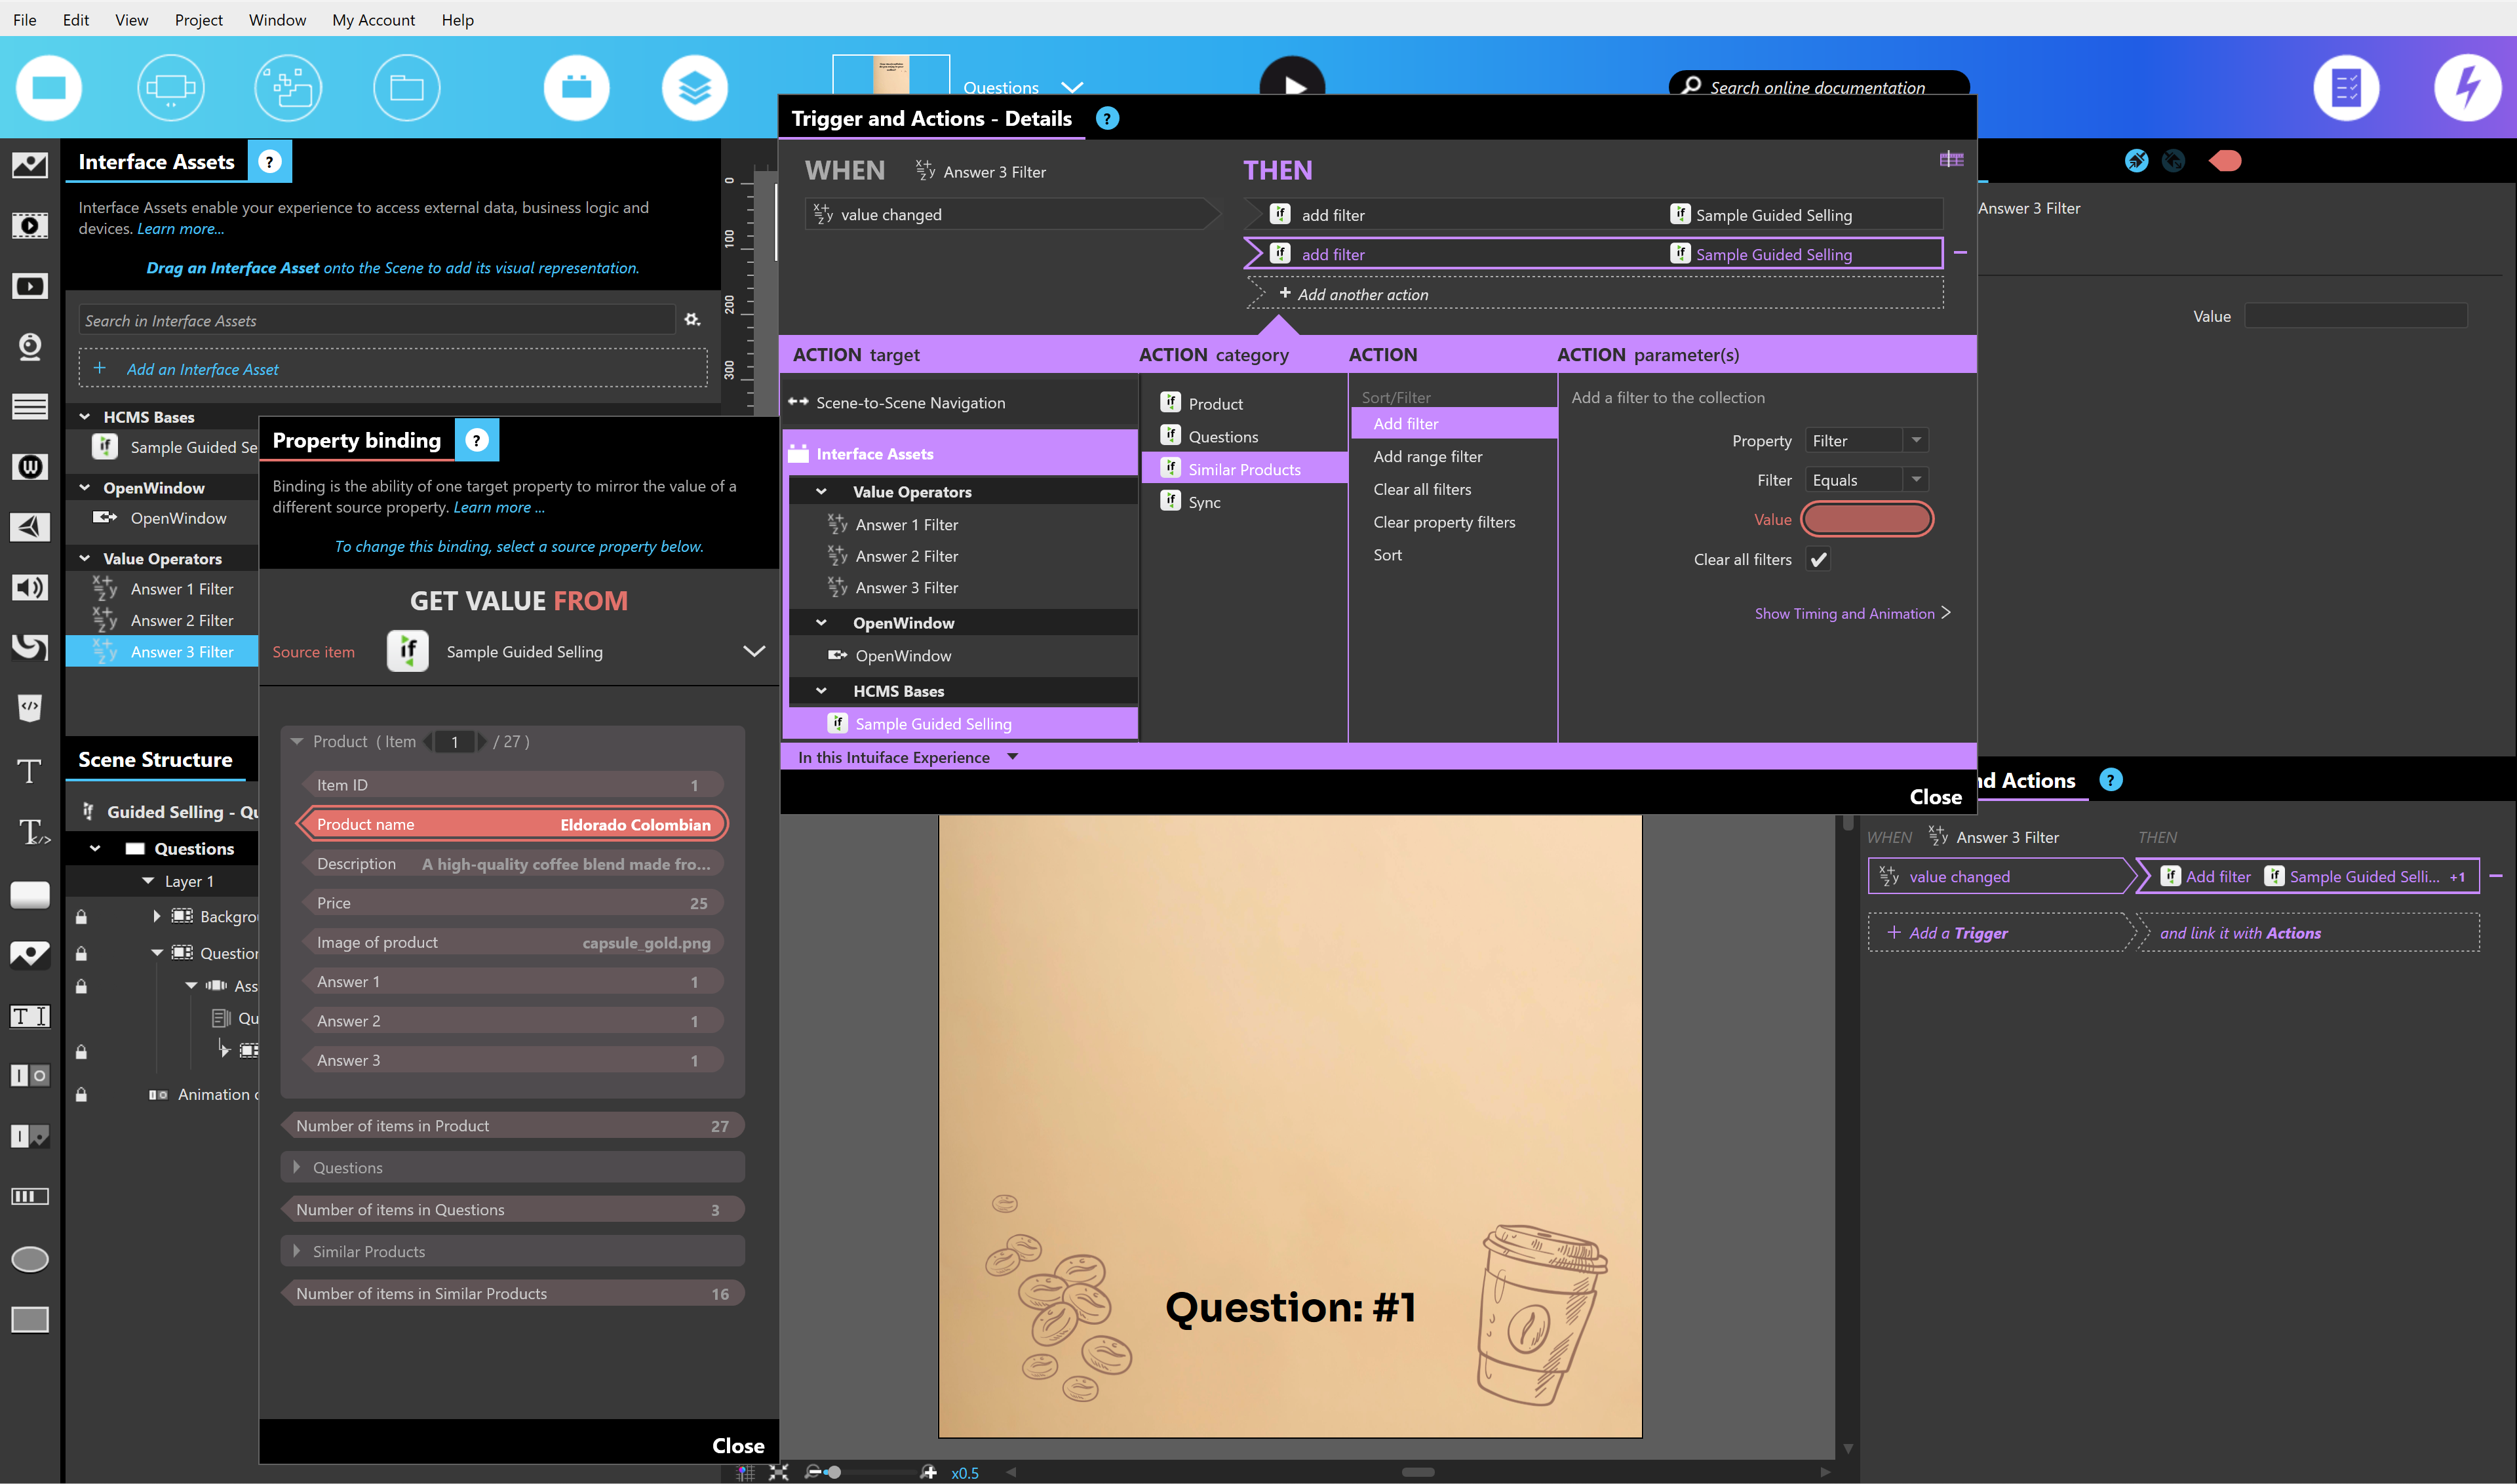Select the Price property row
2517x1484 pixels.
[512, 903]
